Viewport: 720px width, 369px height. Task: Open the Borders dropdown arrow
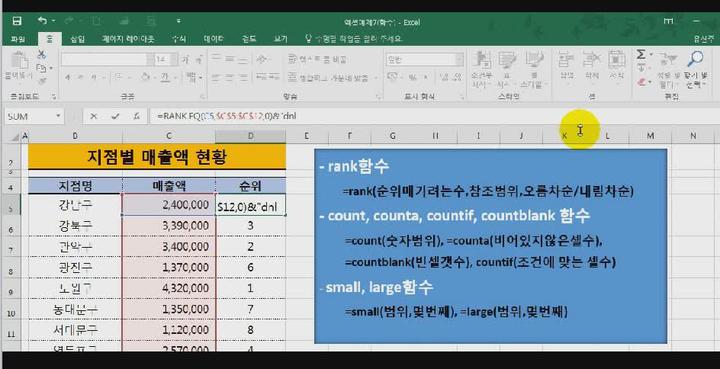tap(129, 77)
